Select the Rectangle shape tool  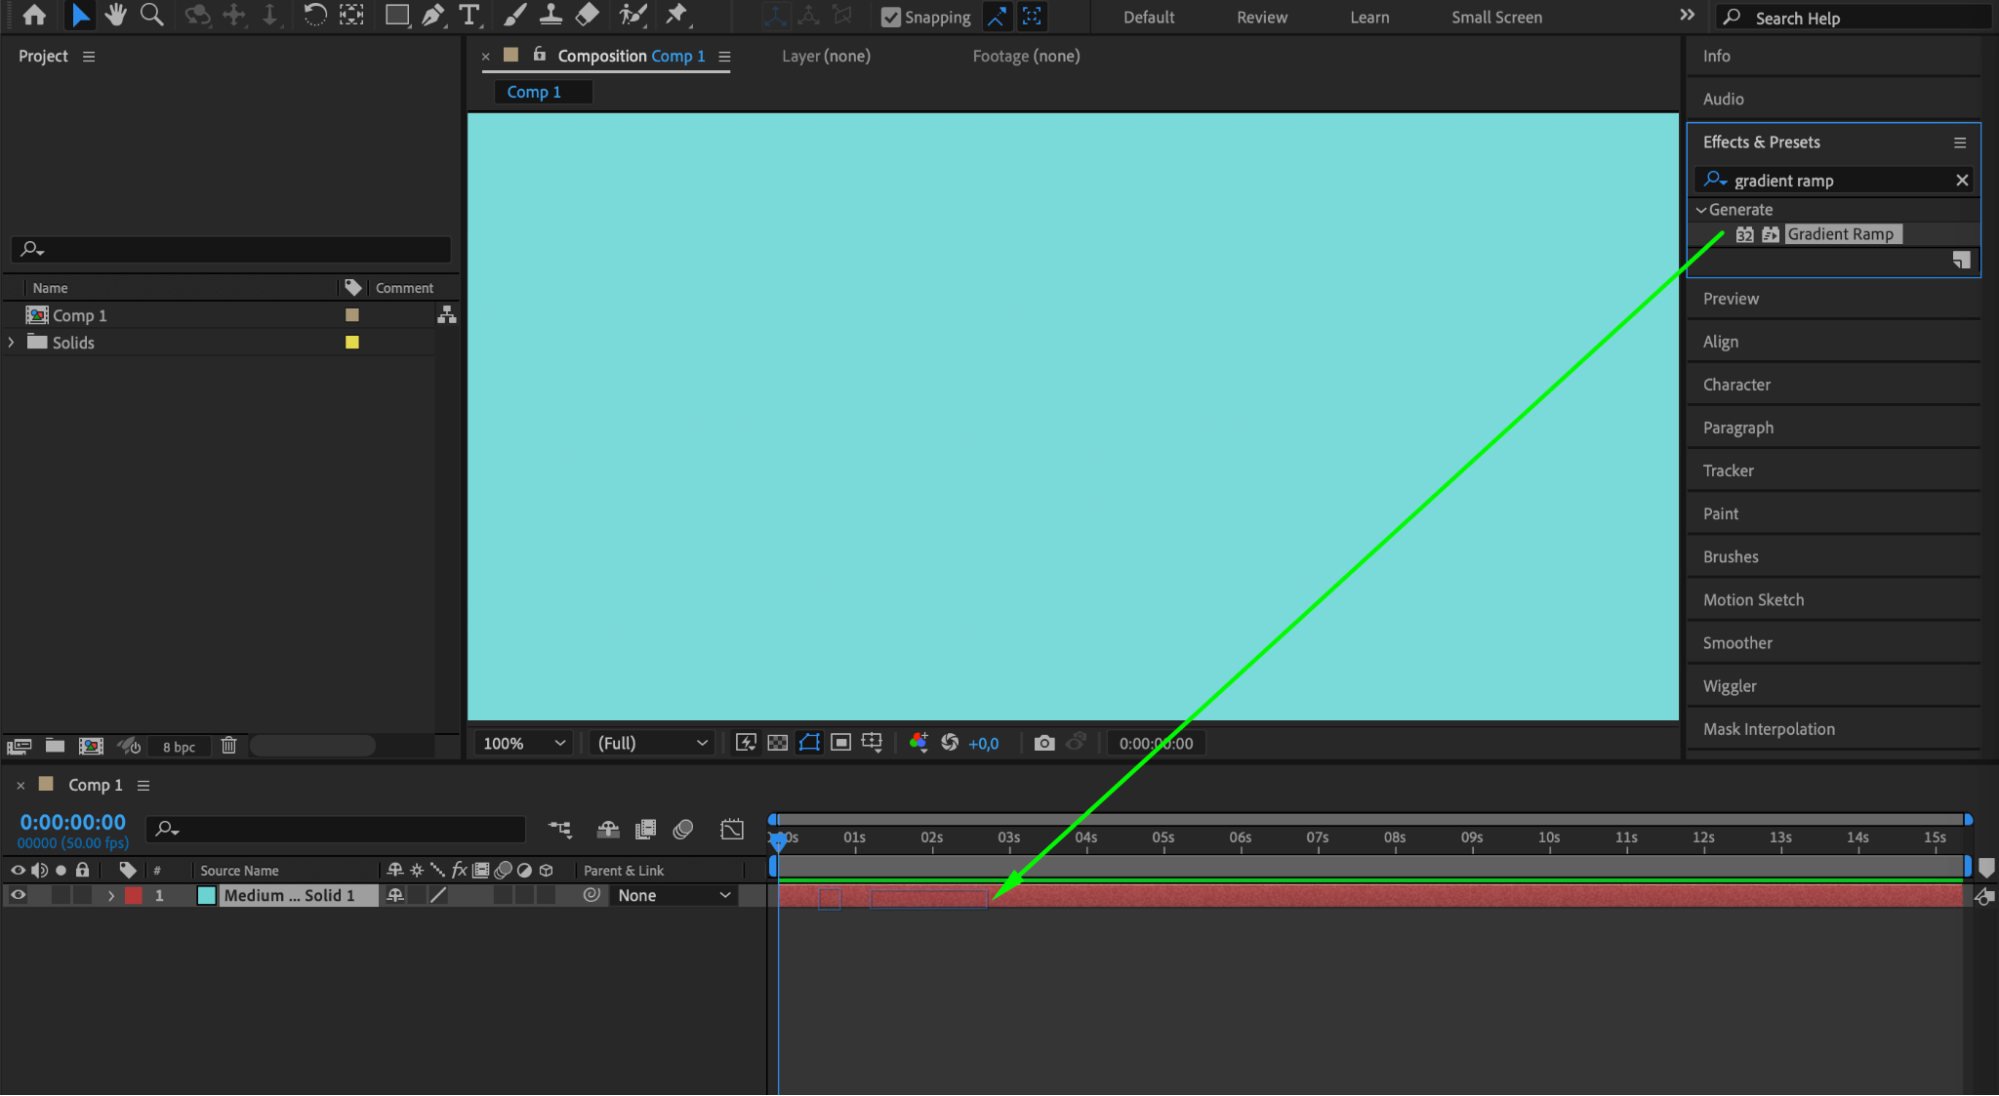(x=397, y=15)
